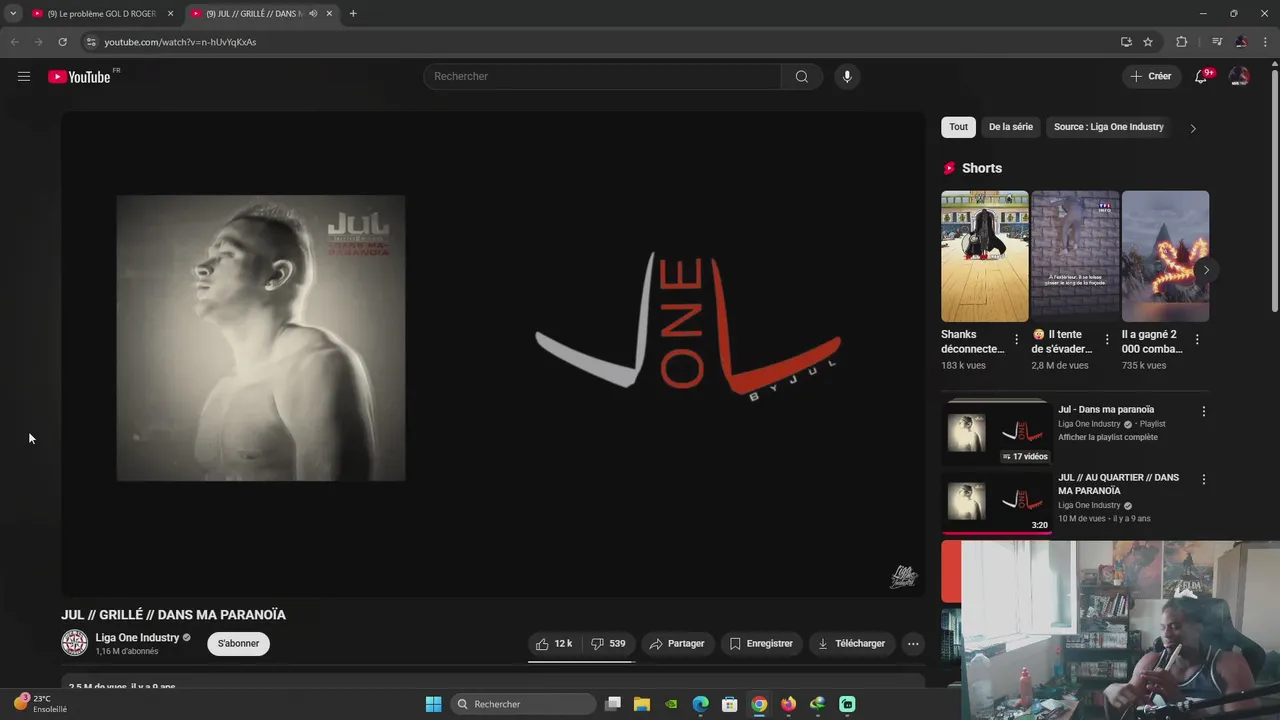Reload the page in Chrome
Viewport: 1280px width, 720px height.
coord(62,42)
